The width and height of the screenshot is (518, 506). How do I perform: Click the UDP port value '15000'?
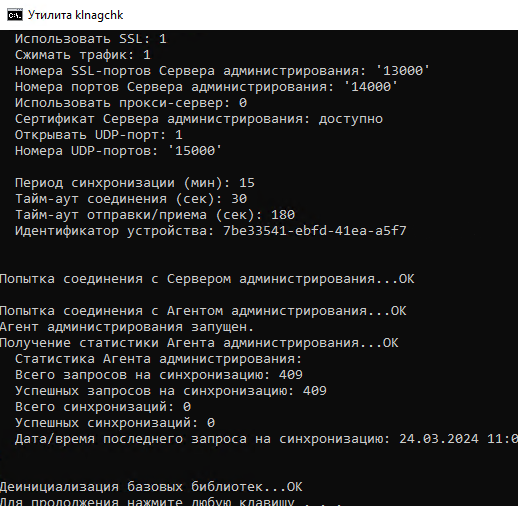click(195, 151)
